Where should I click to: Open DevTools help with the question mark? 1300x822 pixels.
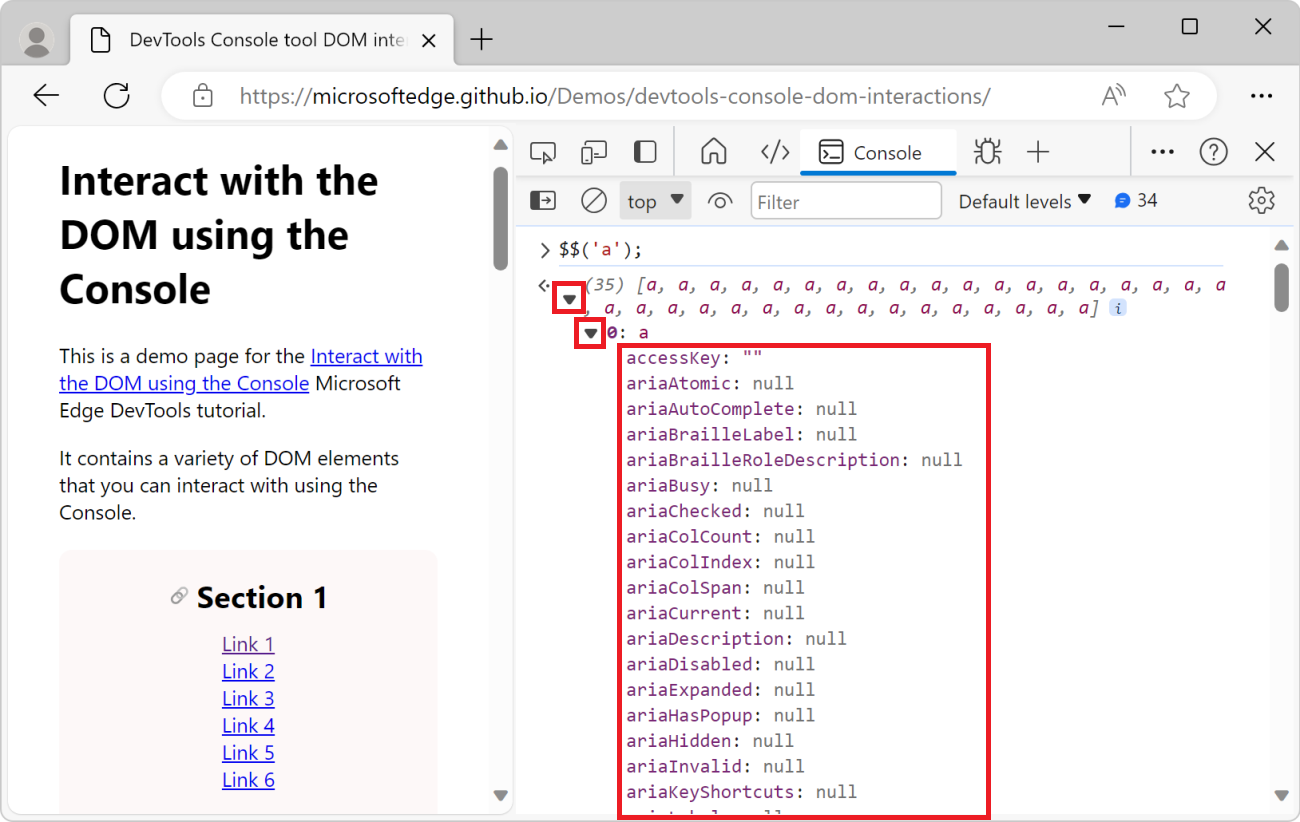click(1213, 151)
